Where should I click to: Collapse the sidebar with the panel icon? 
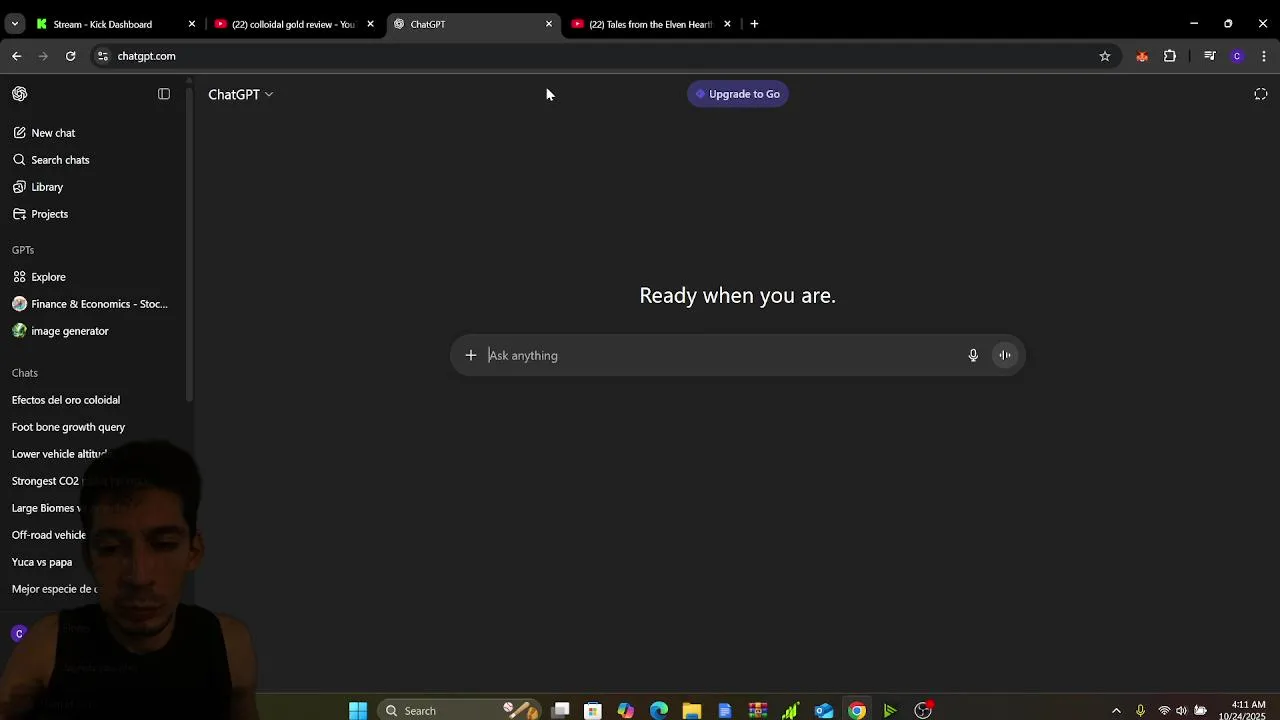(164, 94)
